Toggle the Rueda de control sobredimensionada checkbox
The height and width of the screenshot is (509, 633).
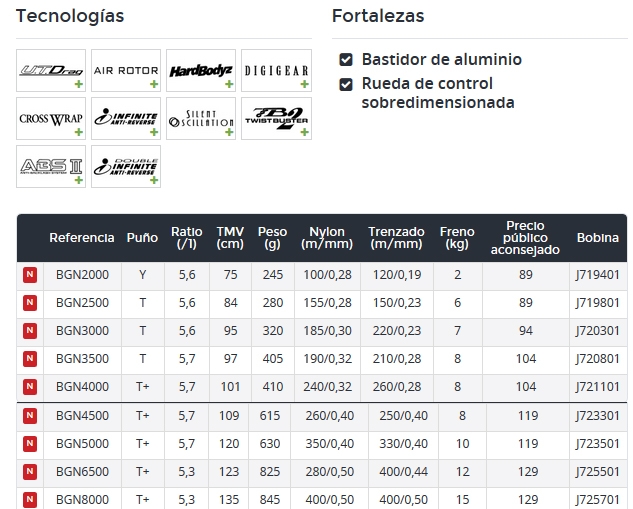click(x=346, y=84)
